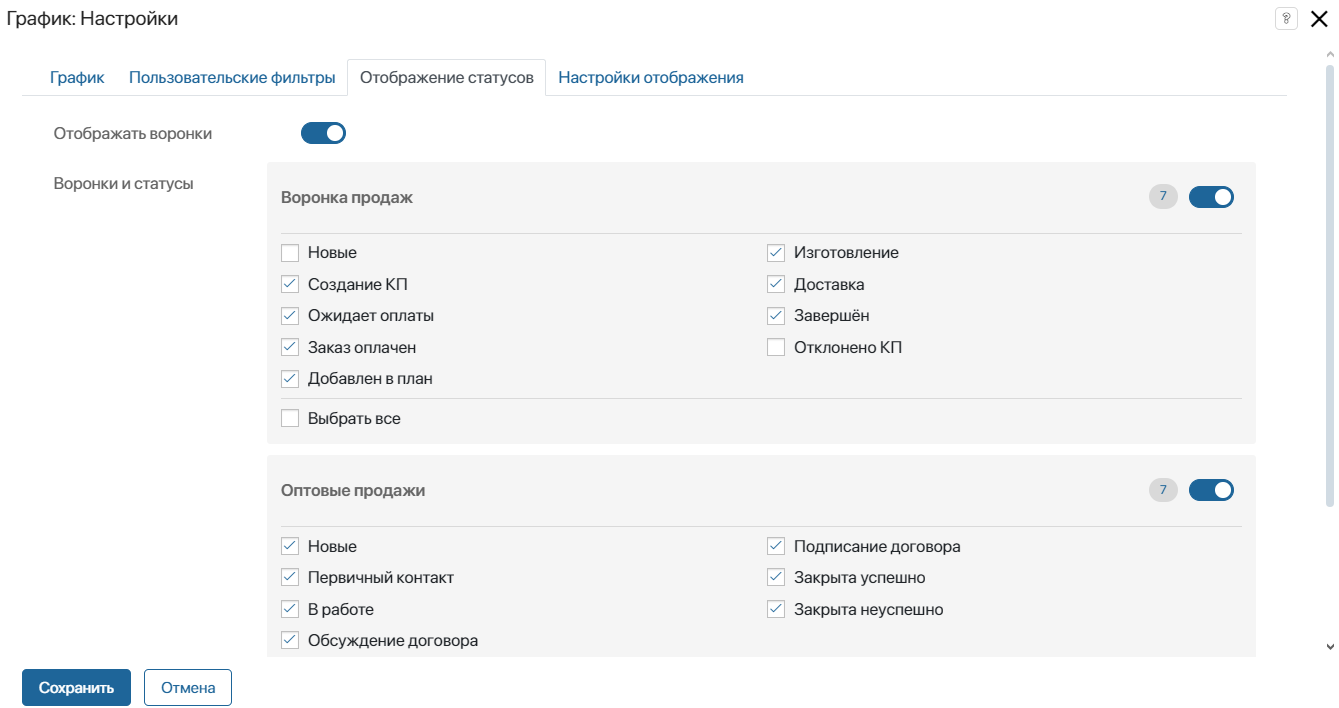Uncheck the Закрыта неуспешно checkbox
The height and width of the screenshot is (708, 1339).
coord(776,610)
